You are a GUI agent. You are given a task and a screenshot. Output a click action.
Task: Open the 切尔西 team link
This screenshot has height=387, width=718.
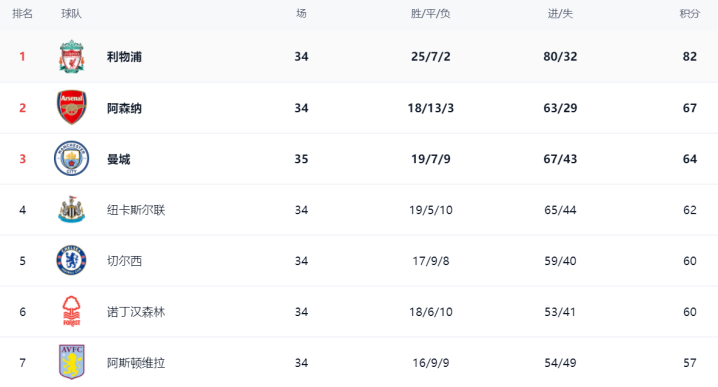(124, 261)
